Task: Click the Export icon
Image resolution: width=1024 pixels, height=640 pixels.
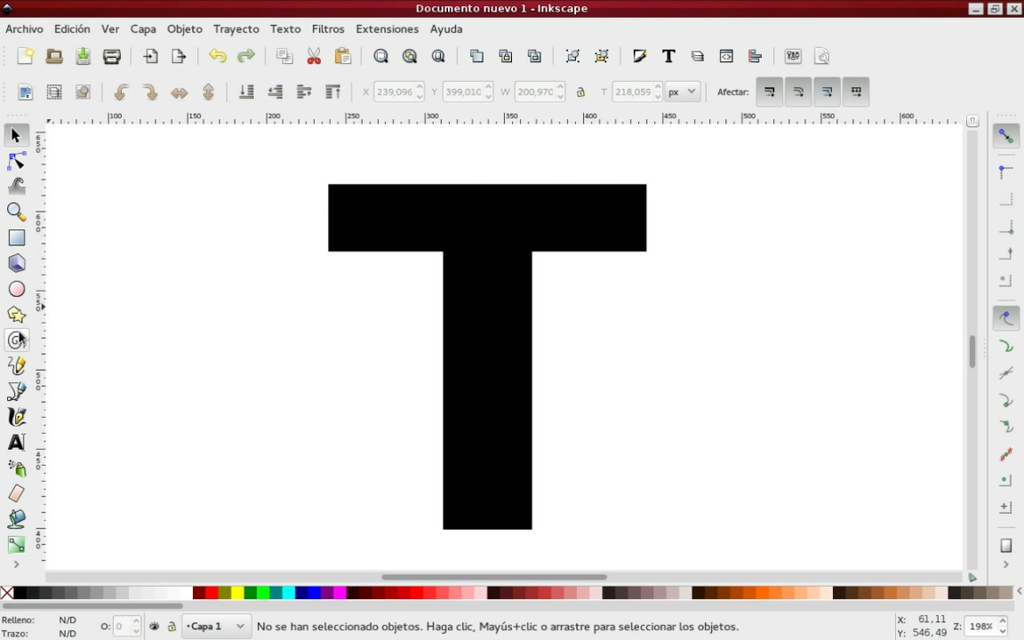Action: (179, 56)
